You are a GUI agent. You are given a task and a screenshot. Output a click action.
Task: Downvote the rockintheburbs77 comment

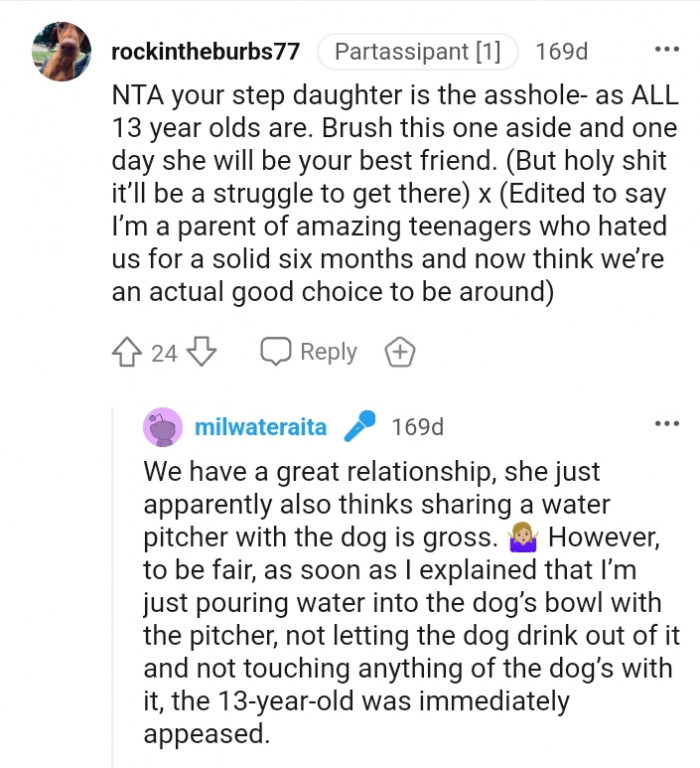point(201,352)
